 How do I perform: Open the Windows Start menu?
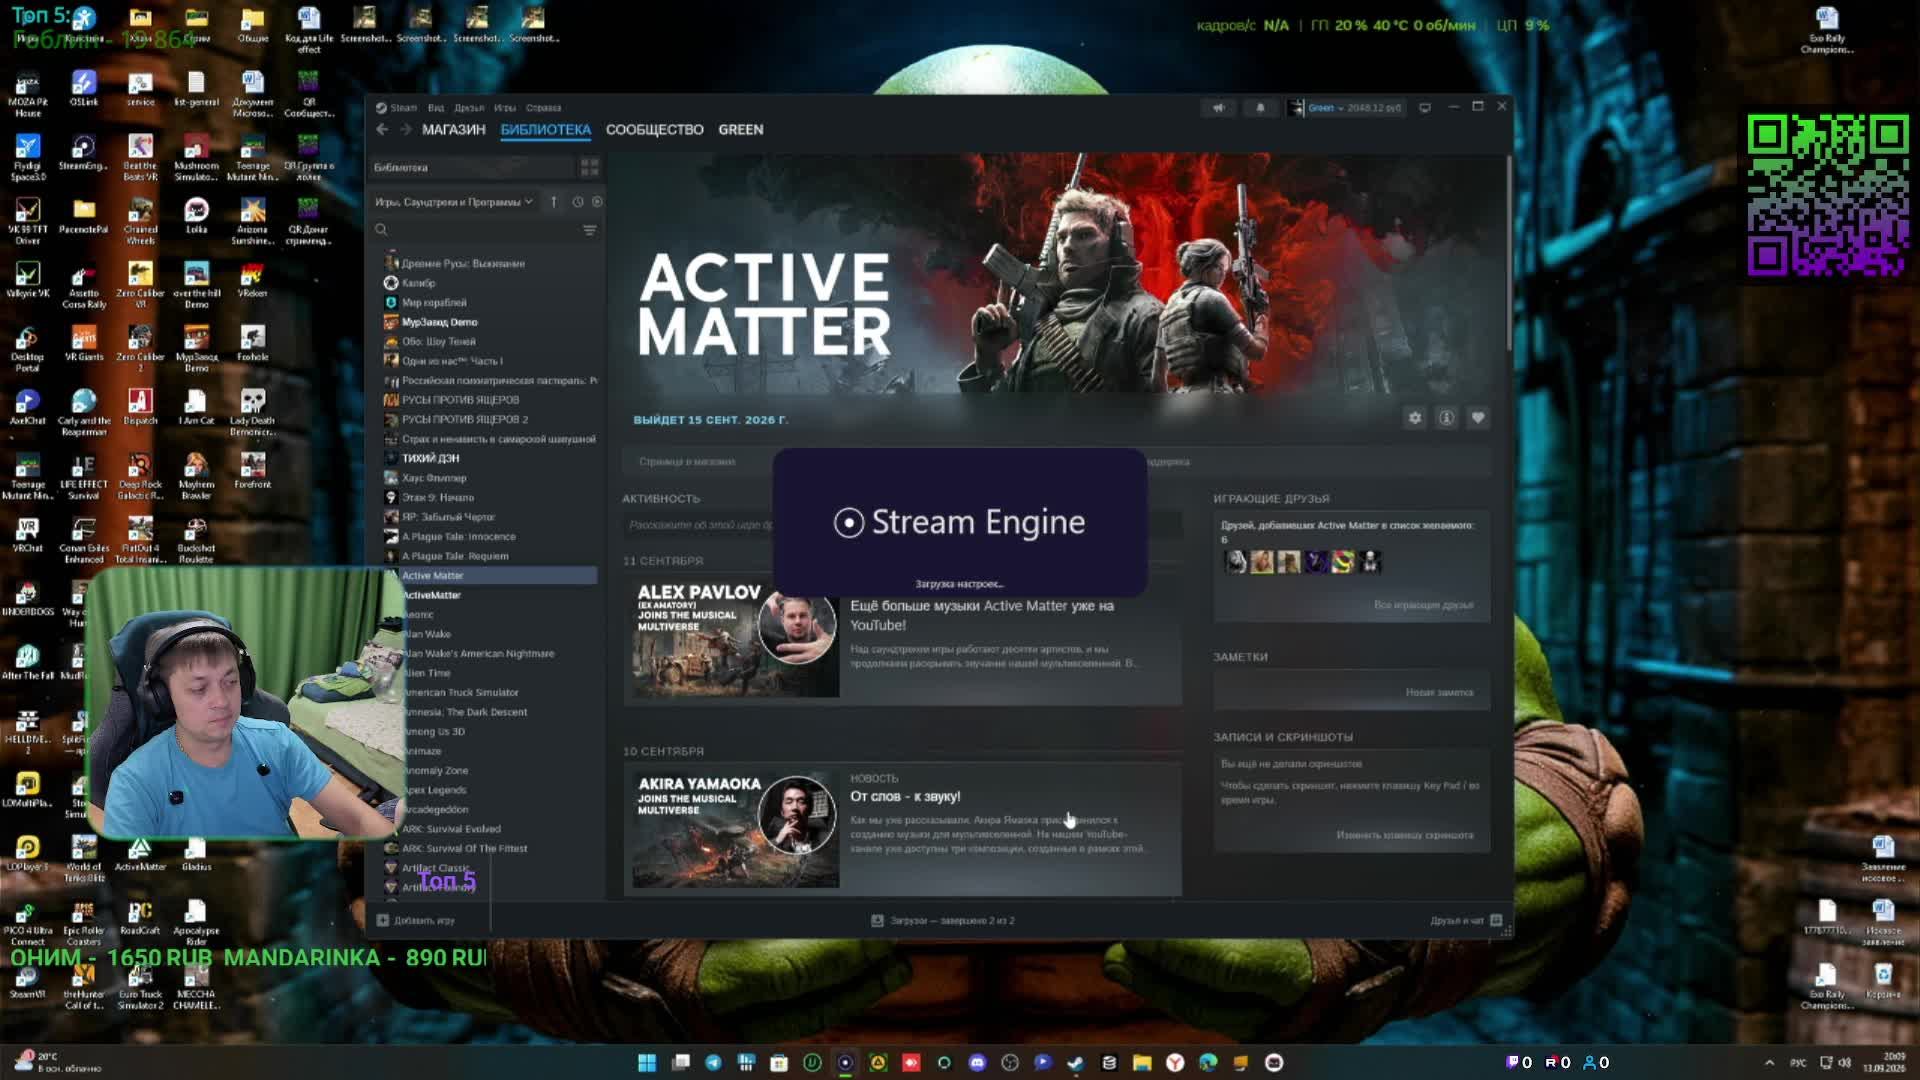point(647,1062)
